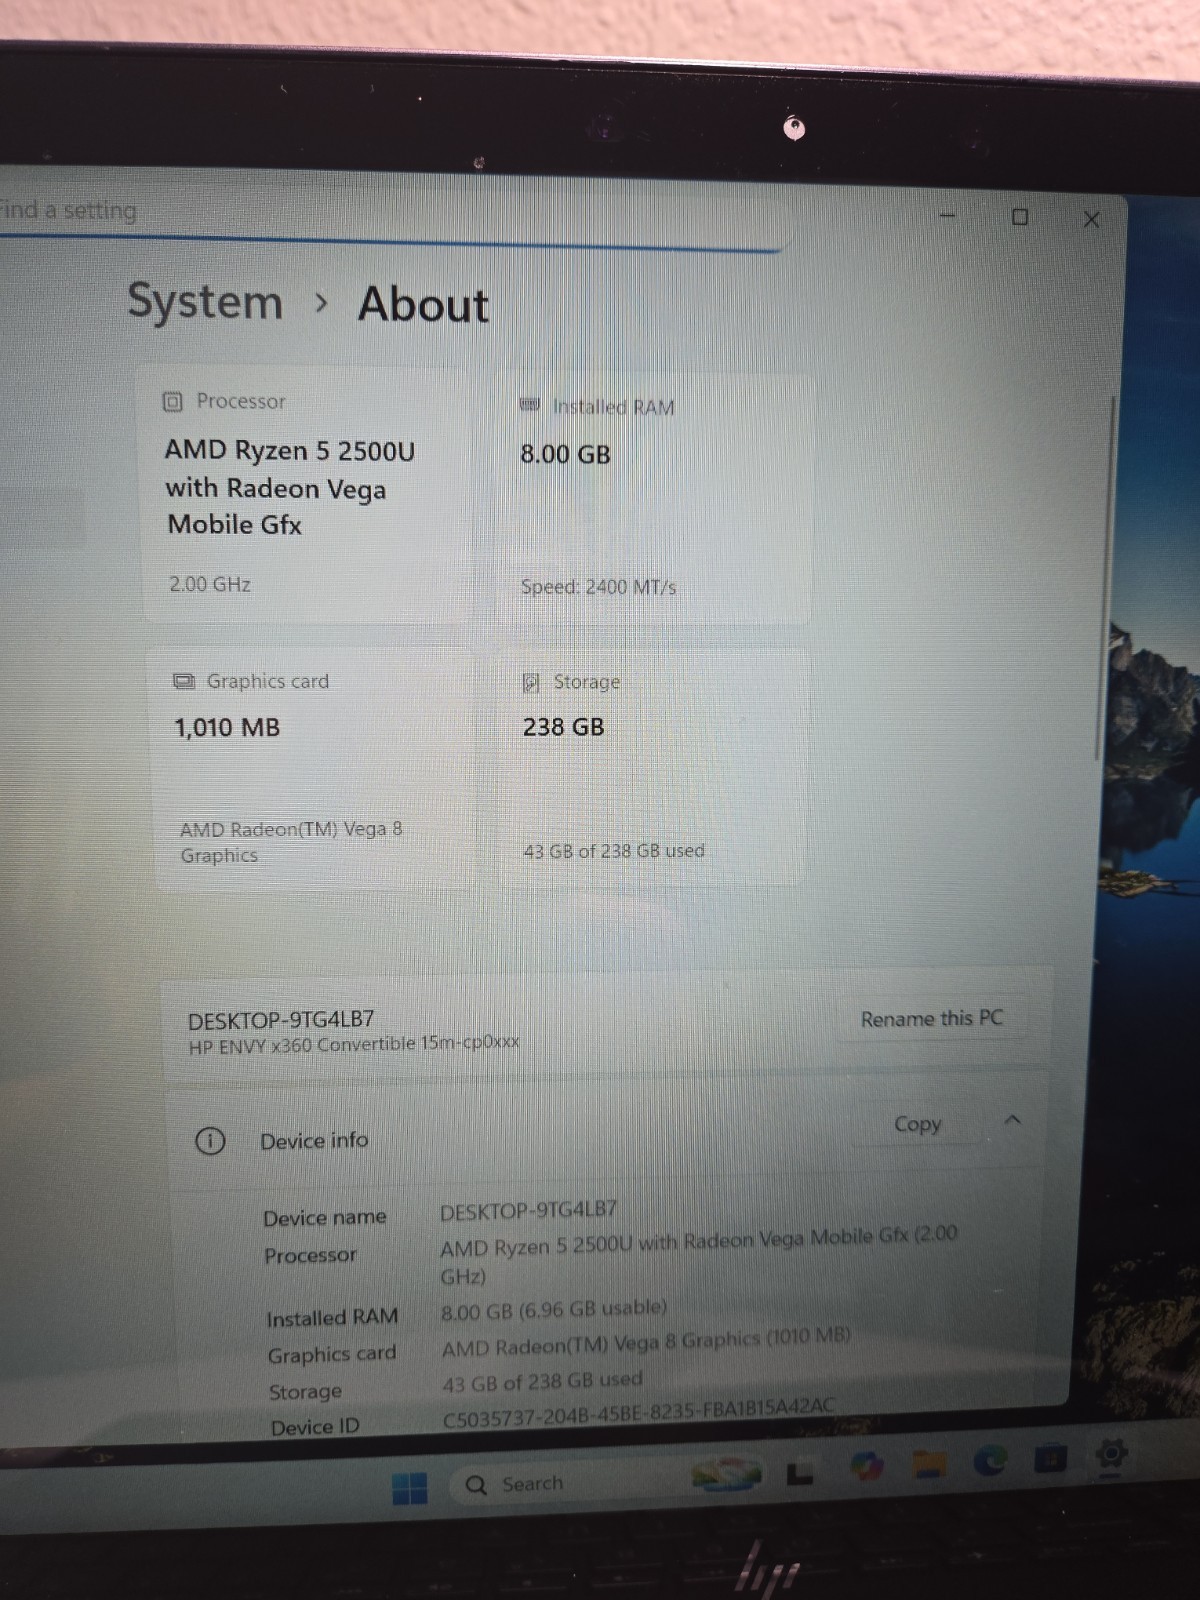The height and width of the screenshot is (1600, 1200).
Task: Open Microsoft Store from the taskbar
Action: pos(1050,1459)
